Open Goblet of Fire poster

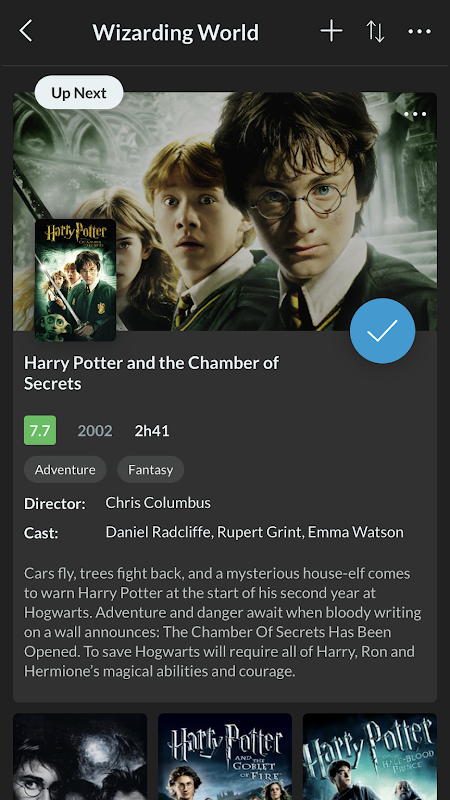pyautogui.click(x=225, y=757)
